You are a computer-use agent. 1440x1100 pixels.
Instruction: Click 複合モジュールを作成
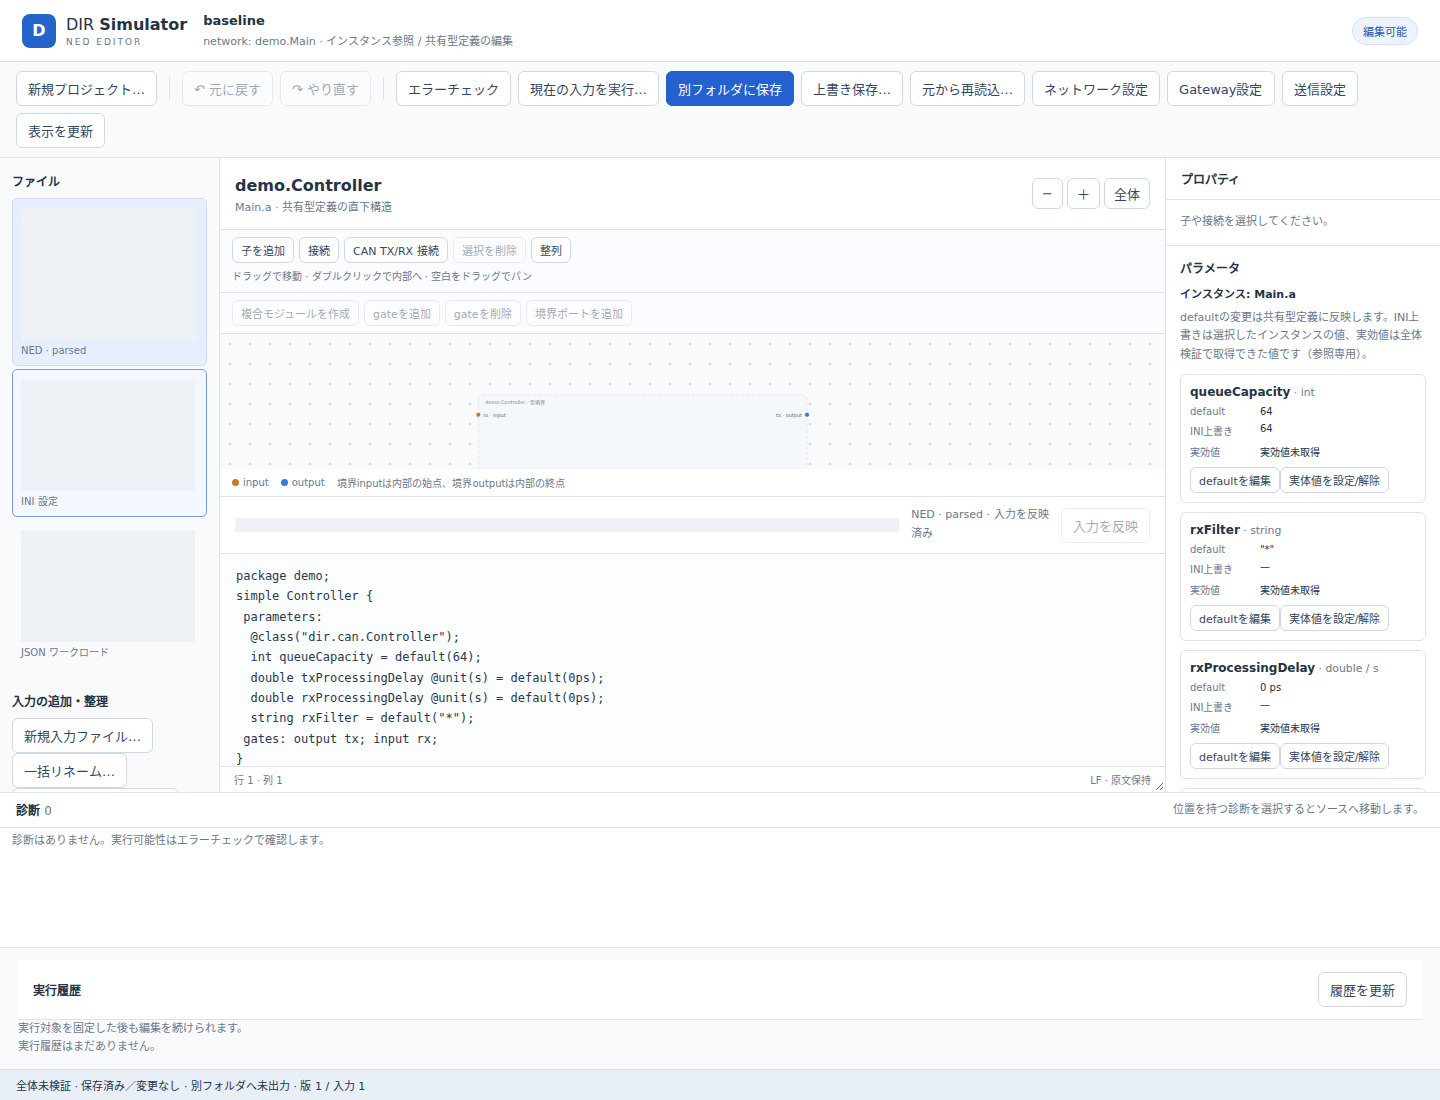coord(295,313)
